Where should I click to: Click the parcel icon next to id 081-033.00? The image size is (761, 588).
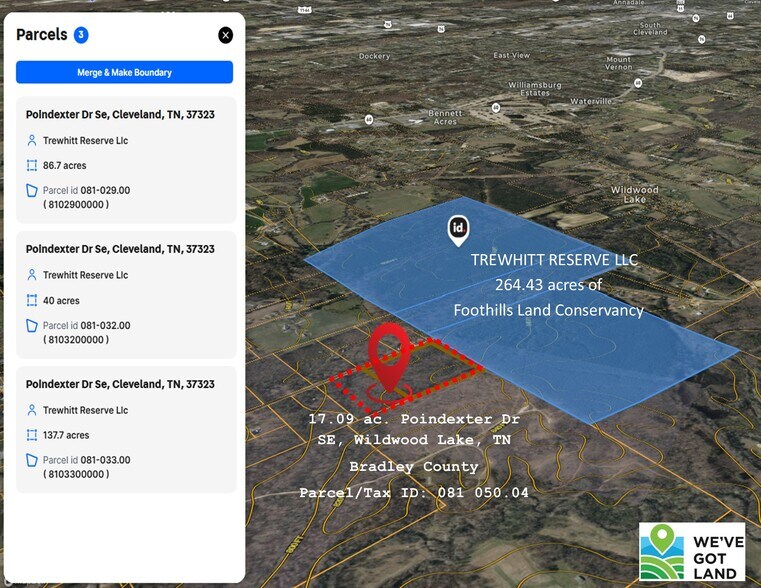(32, 461)
